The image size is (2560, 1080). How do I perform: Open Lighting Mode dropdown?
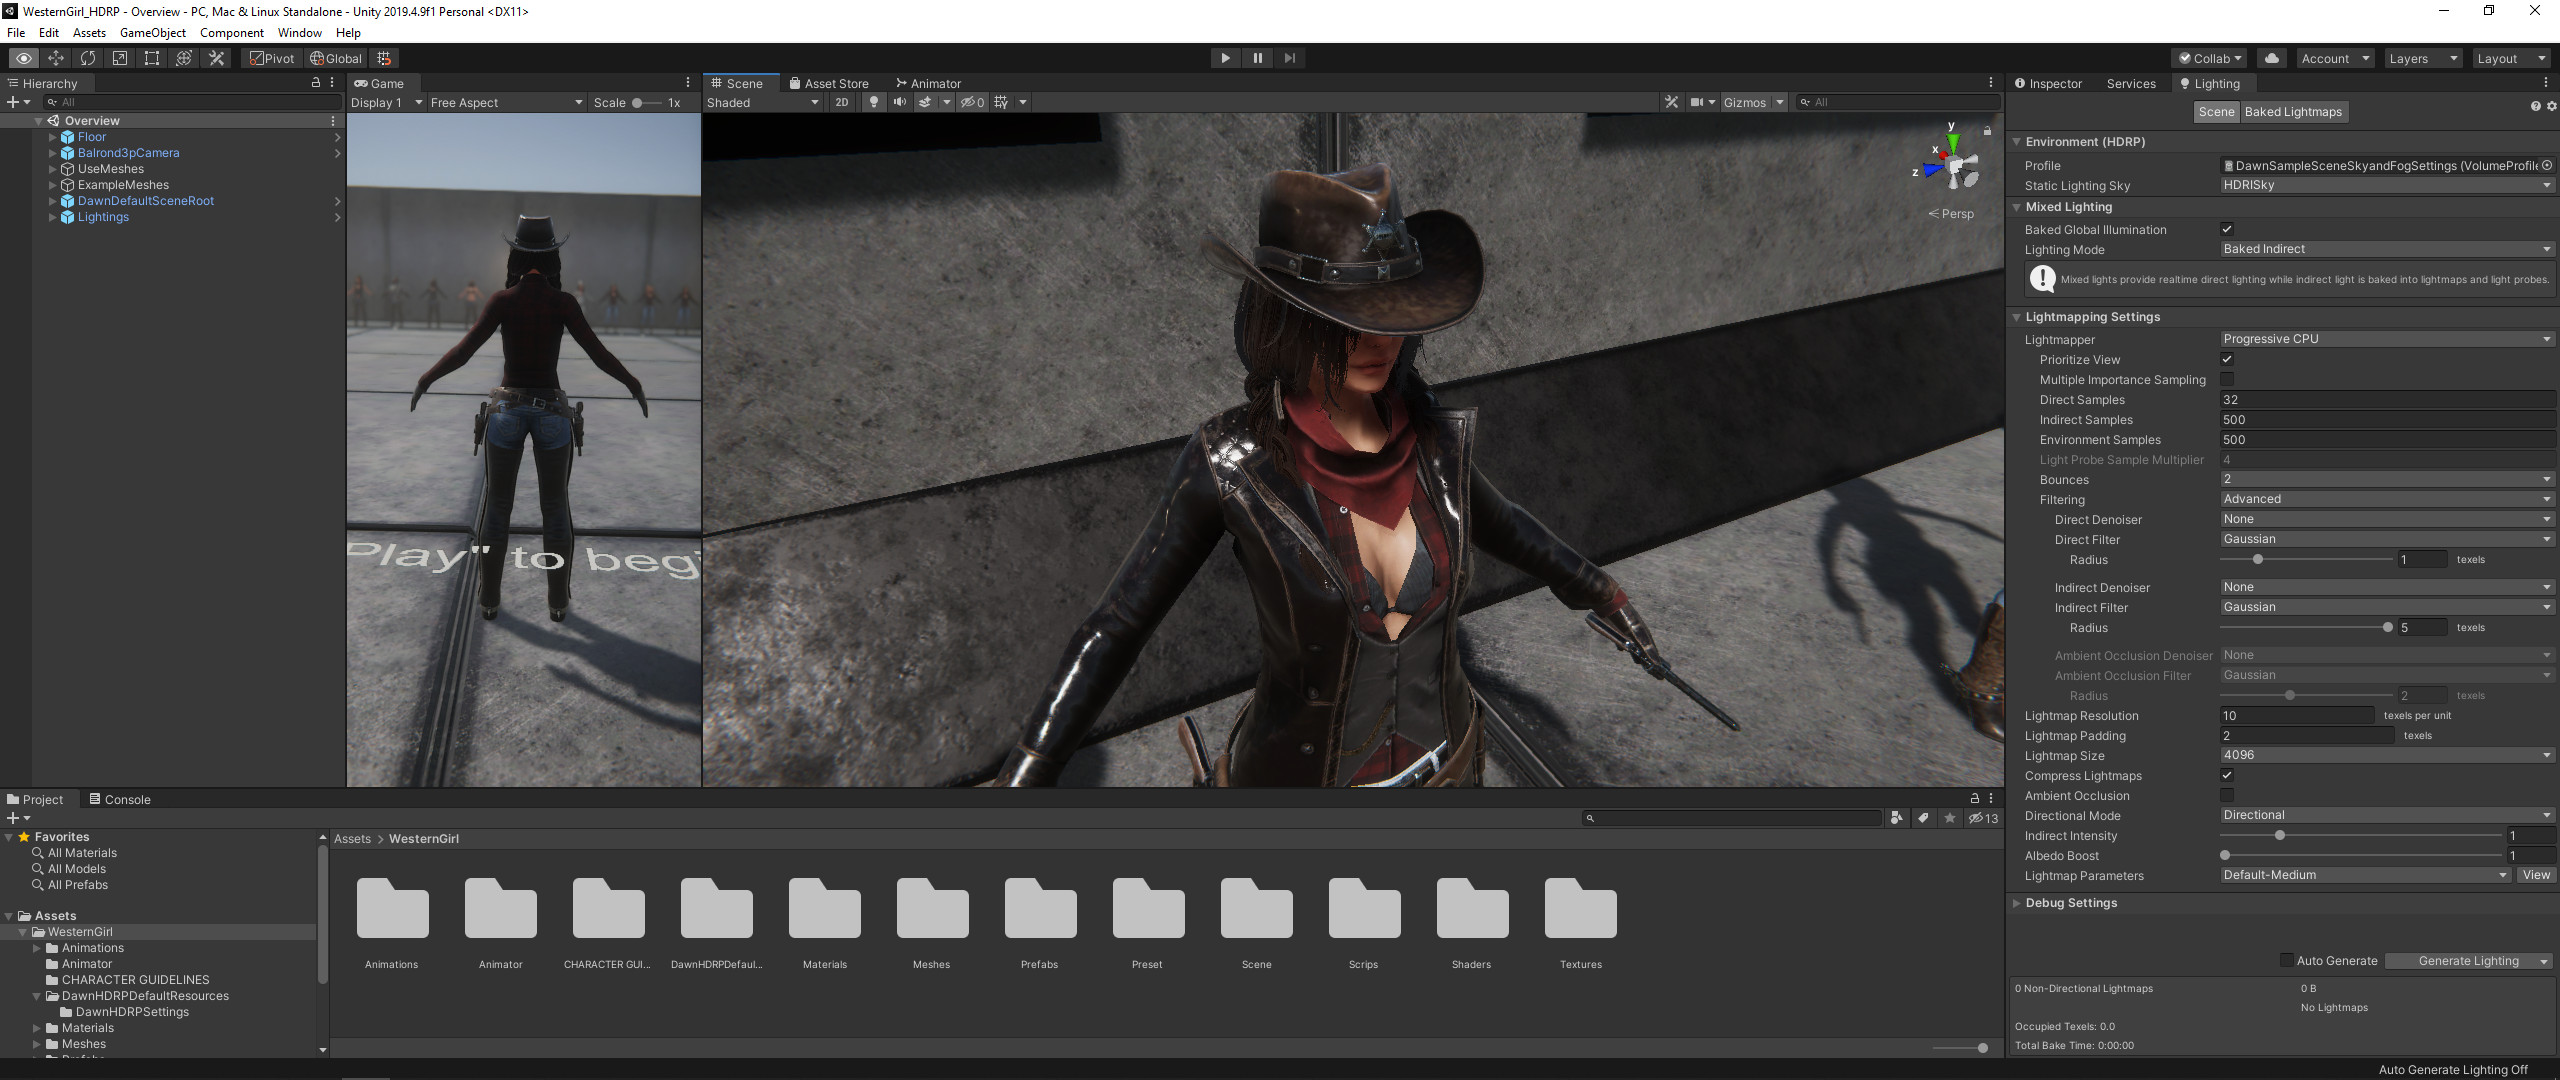coord(2386,249)
